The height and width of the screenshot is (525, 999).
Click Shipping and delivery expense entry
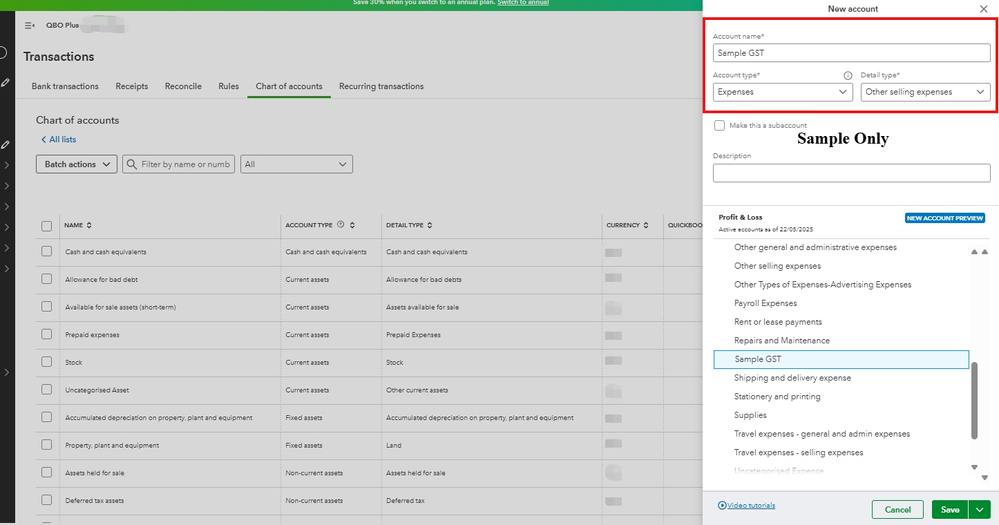pos(793,378)
